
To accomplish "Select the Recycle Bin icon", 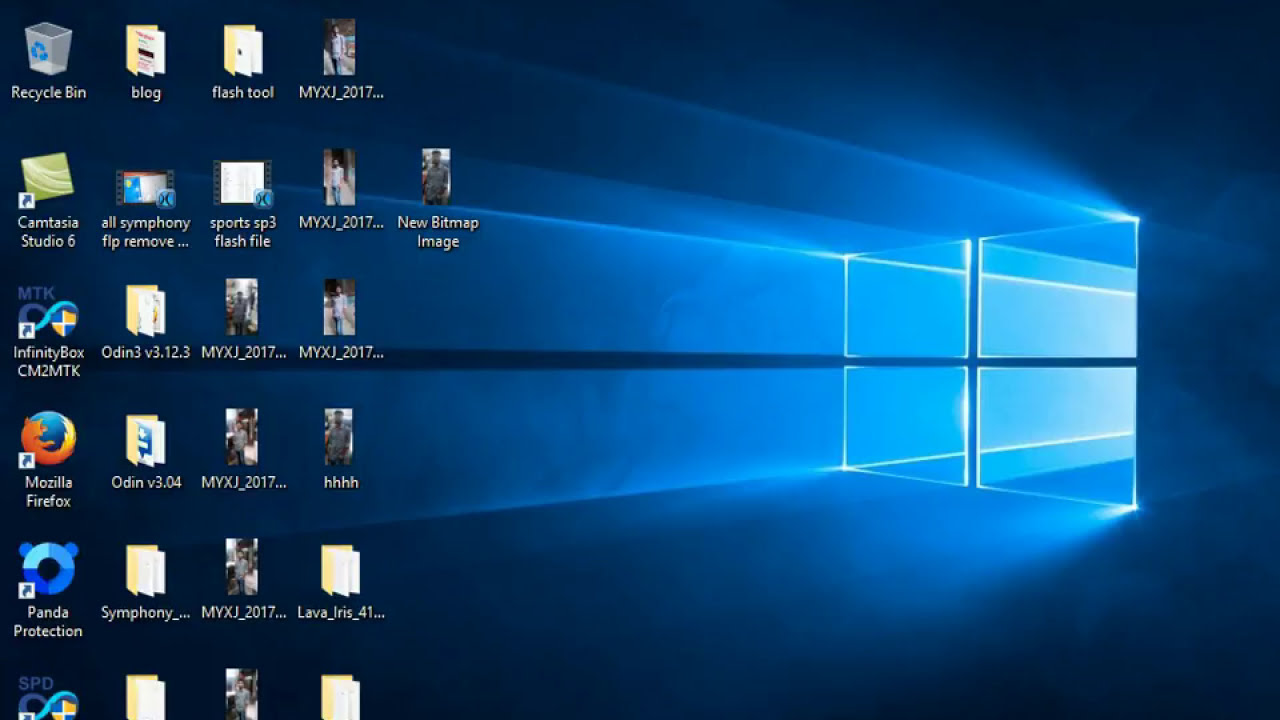I will click(48, 50).
